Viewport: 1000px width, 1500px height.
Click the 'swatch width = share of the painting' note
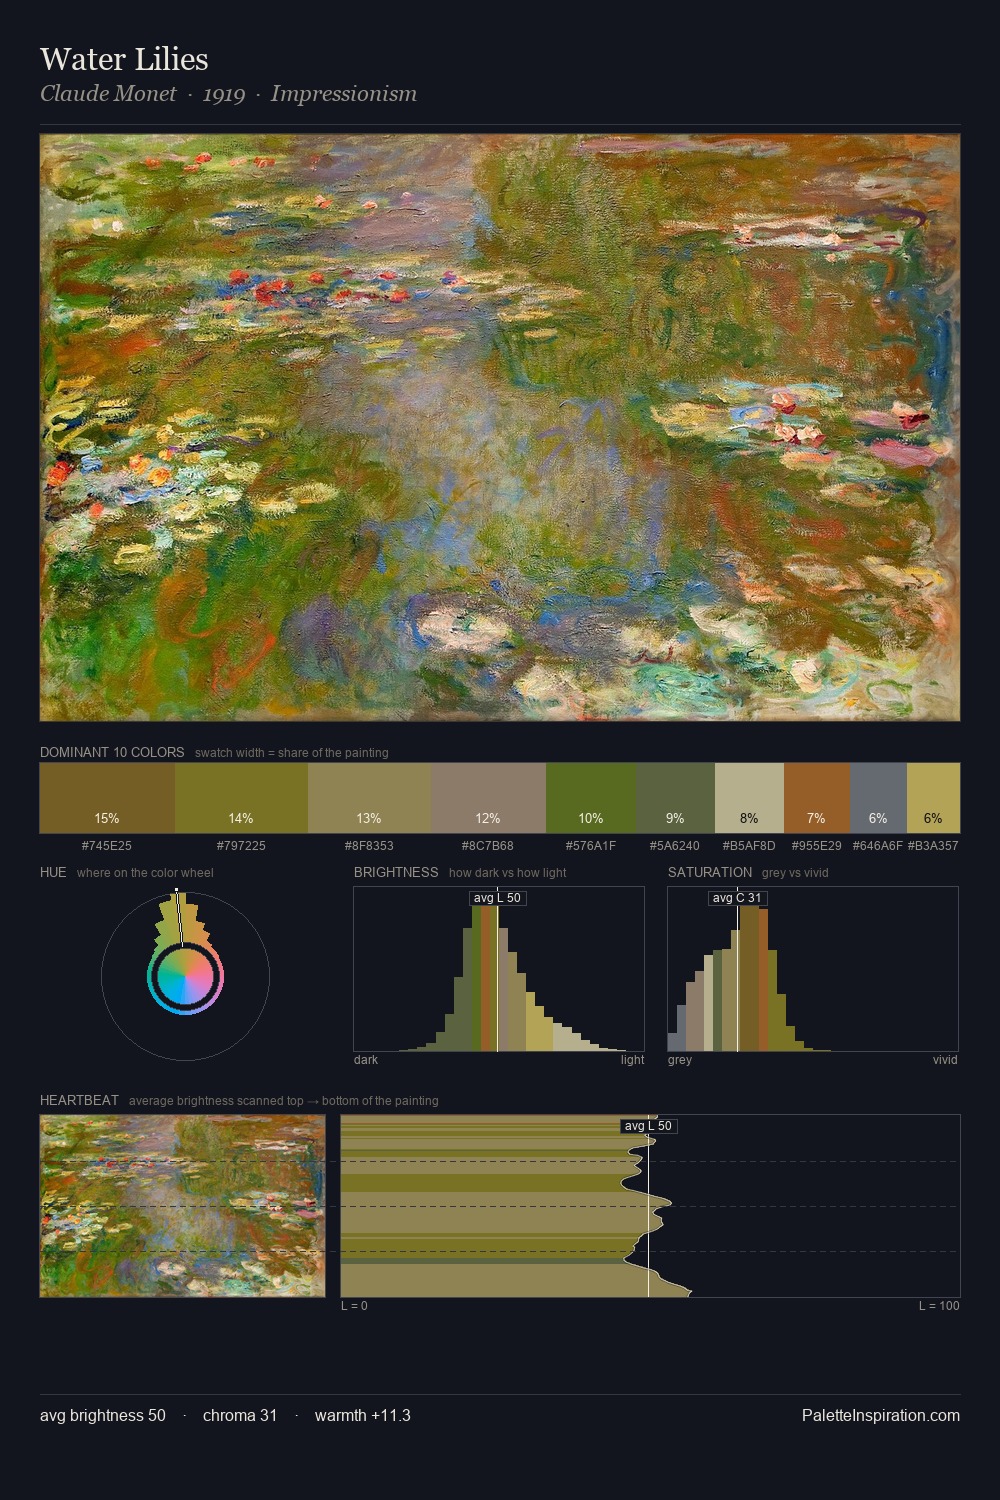coord(292,753)
